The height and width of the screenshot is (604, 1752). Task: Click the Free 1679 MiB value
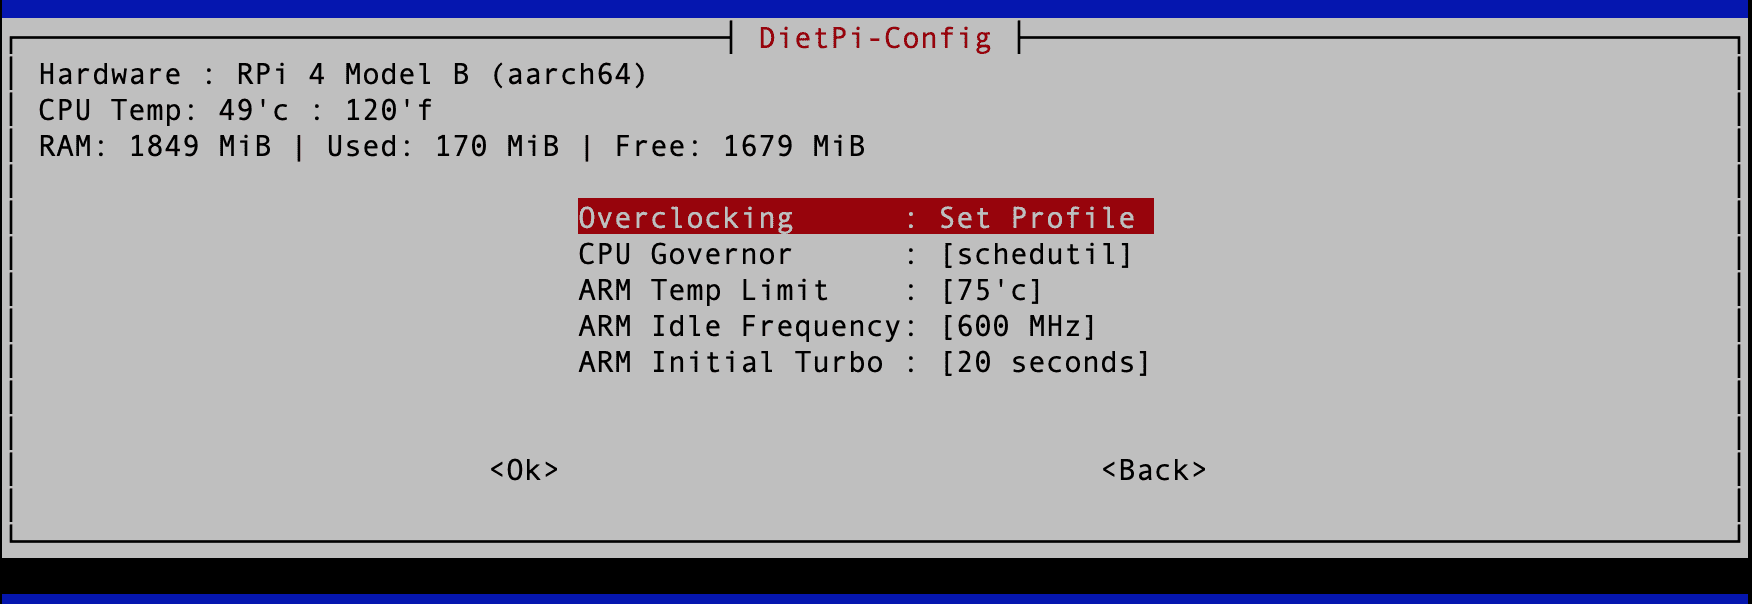coord(740,146)
